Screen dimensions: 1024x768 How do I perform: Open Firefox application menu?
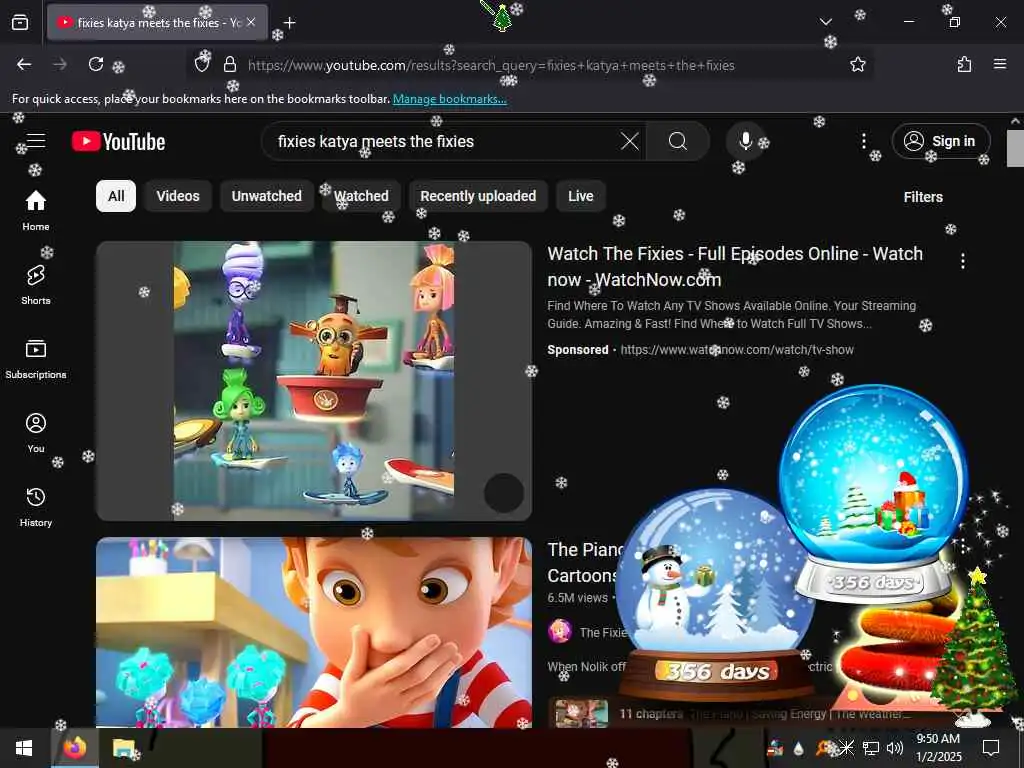1000,64
